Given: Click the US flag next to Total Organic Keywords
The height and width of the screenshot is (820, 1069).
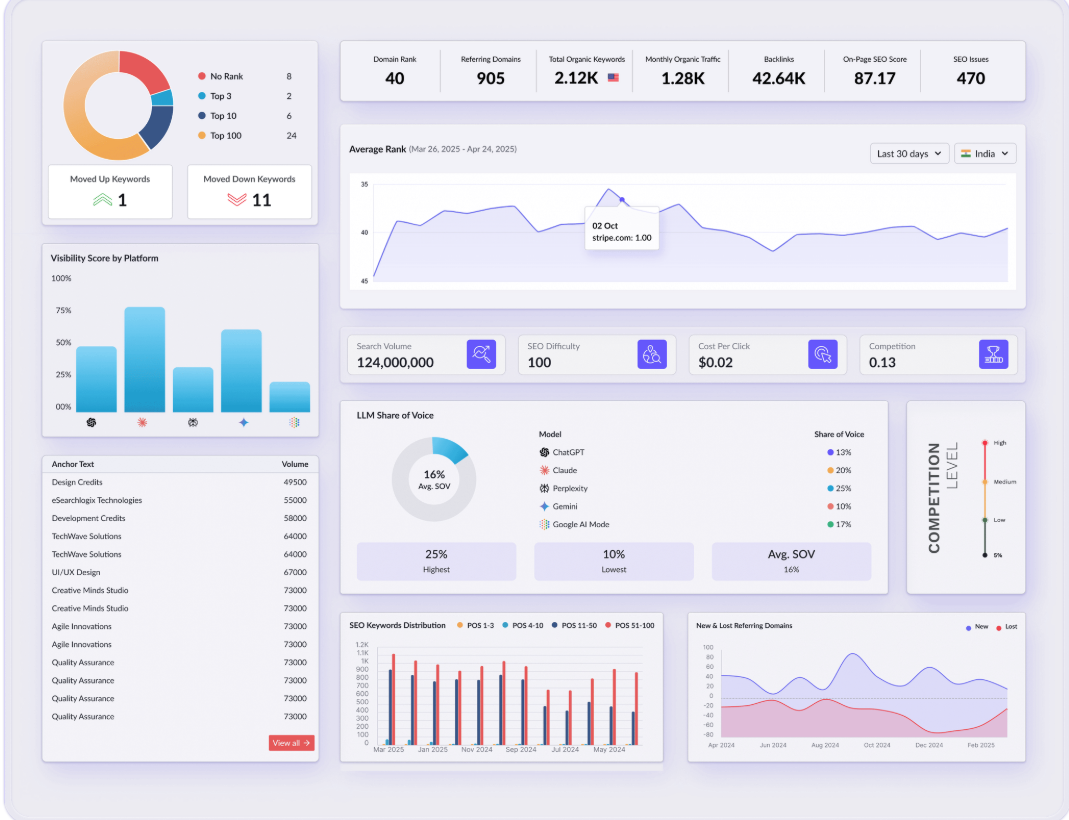Looking at the screenshot, I should [613, 78].
